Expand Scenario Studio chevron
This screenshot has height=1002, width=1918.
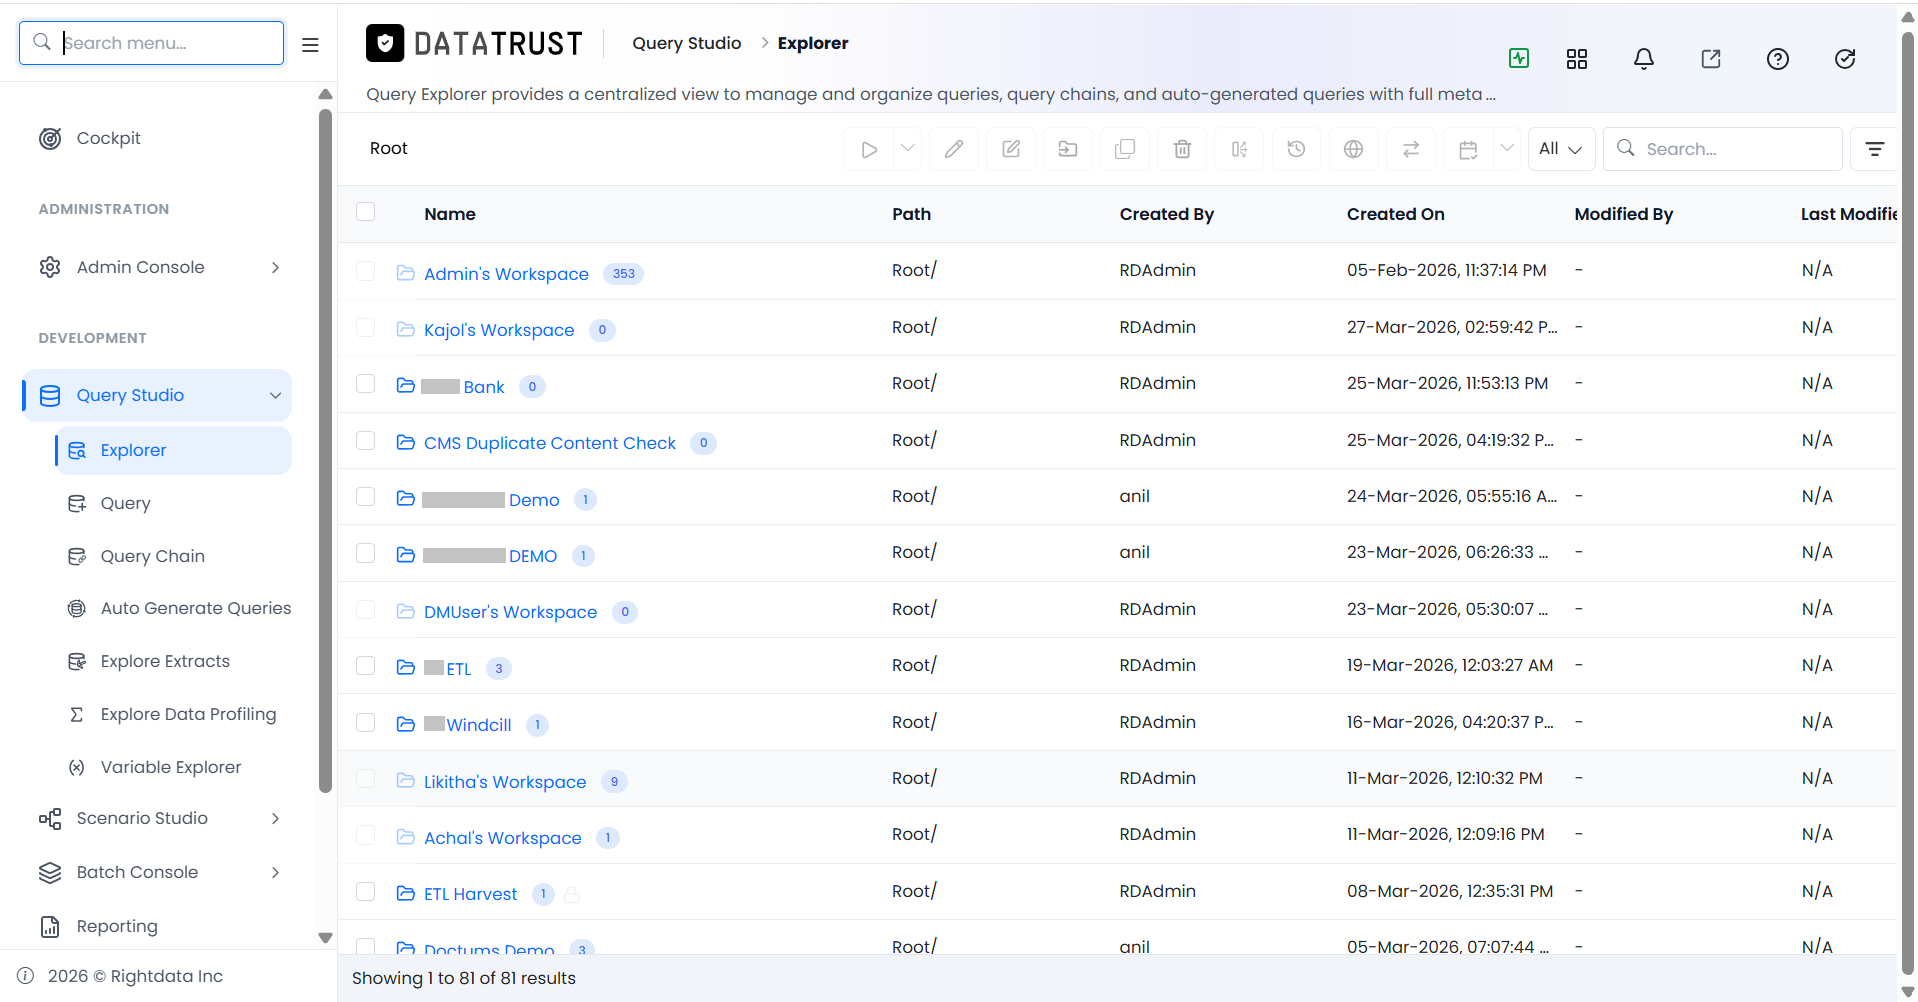coord(275,818)
